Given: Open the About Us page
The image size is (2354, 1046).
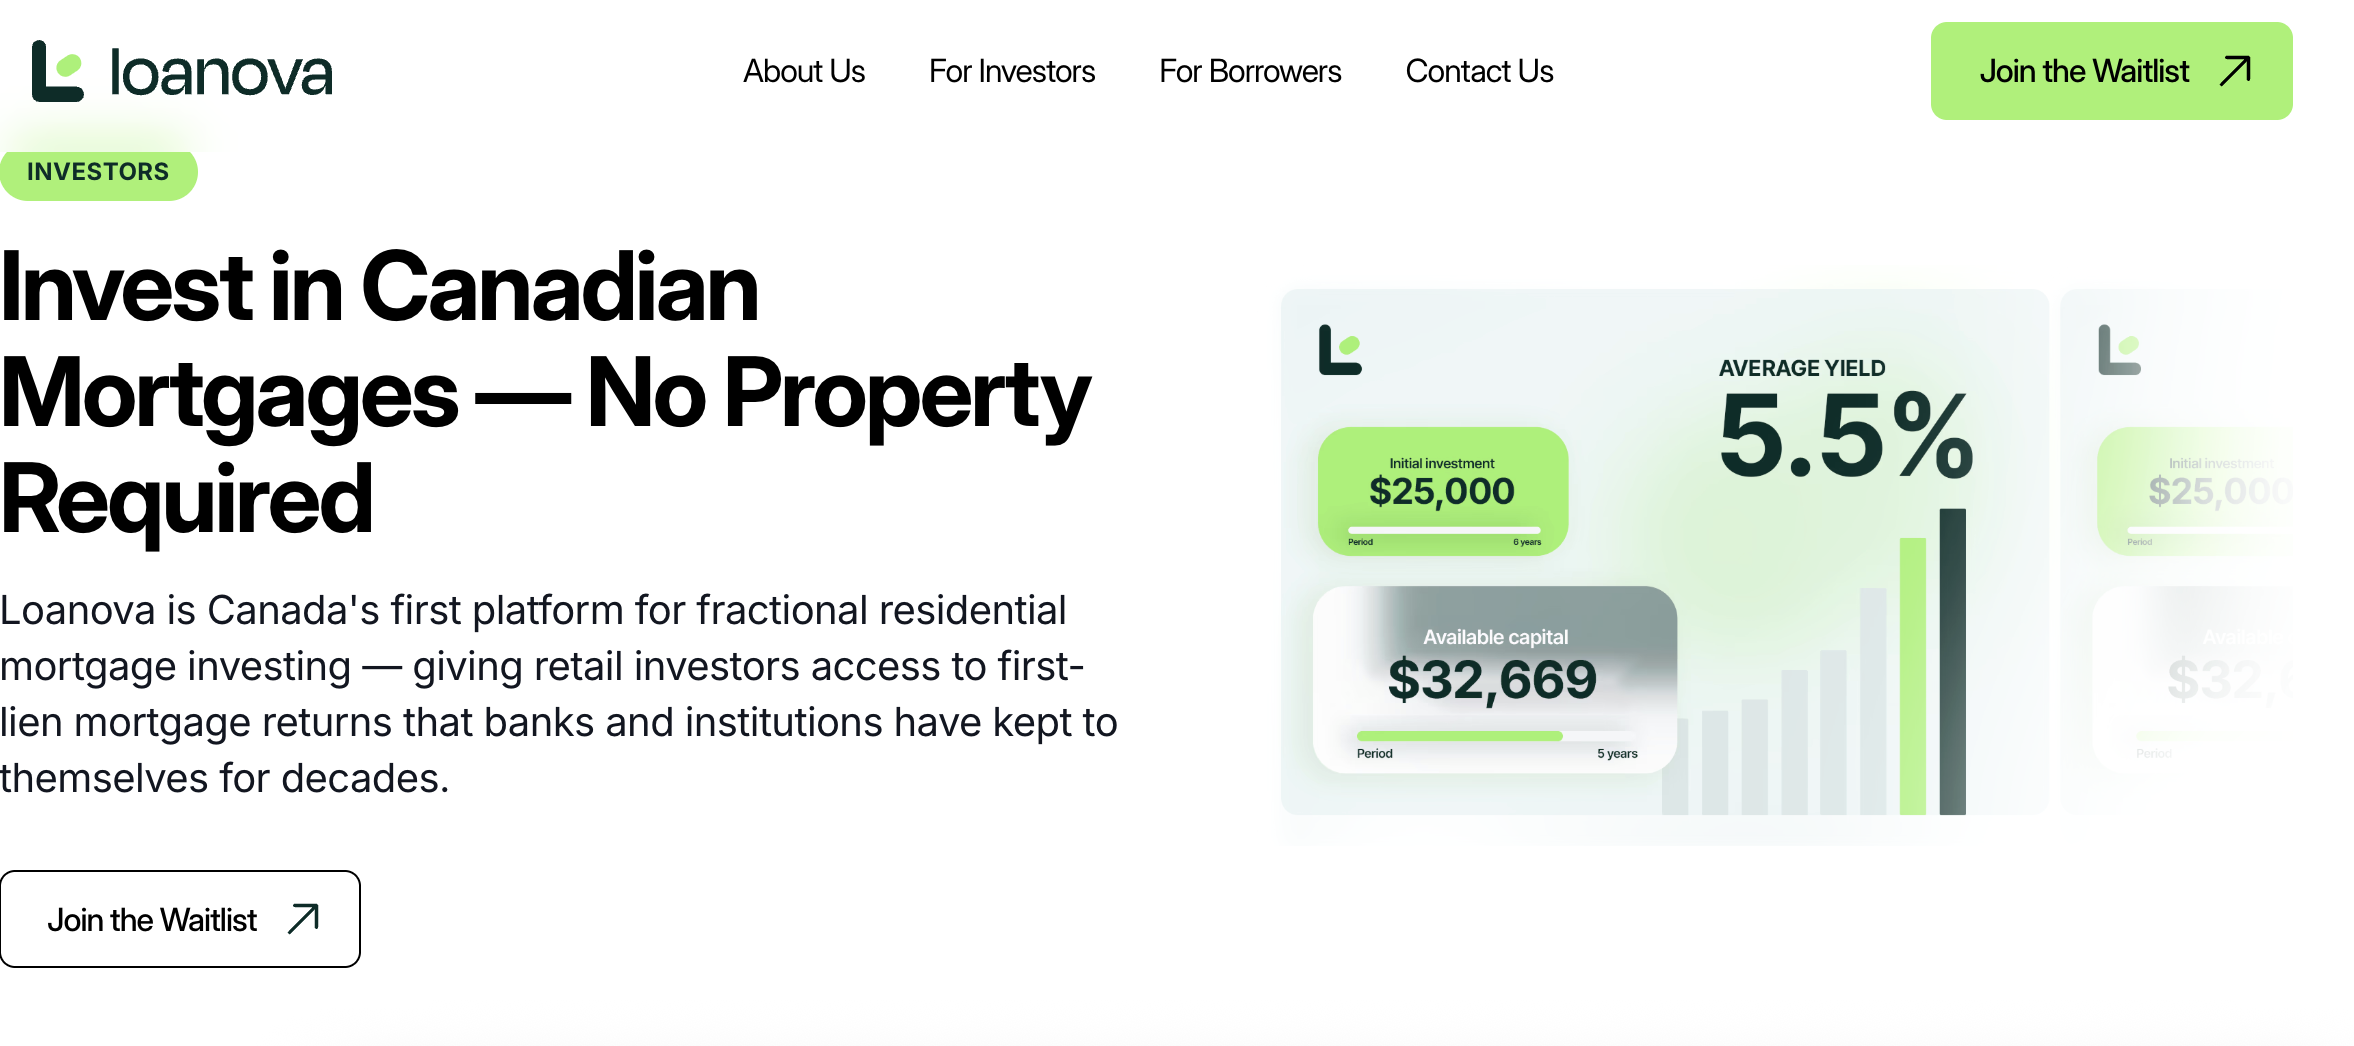Looking at the screenshot, I should (804, 71).
